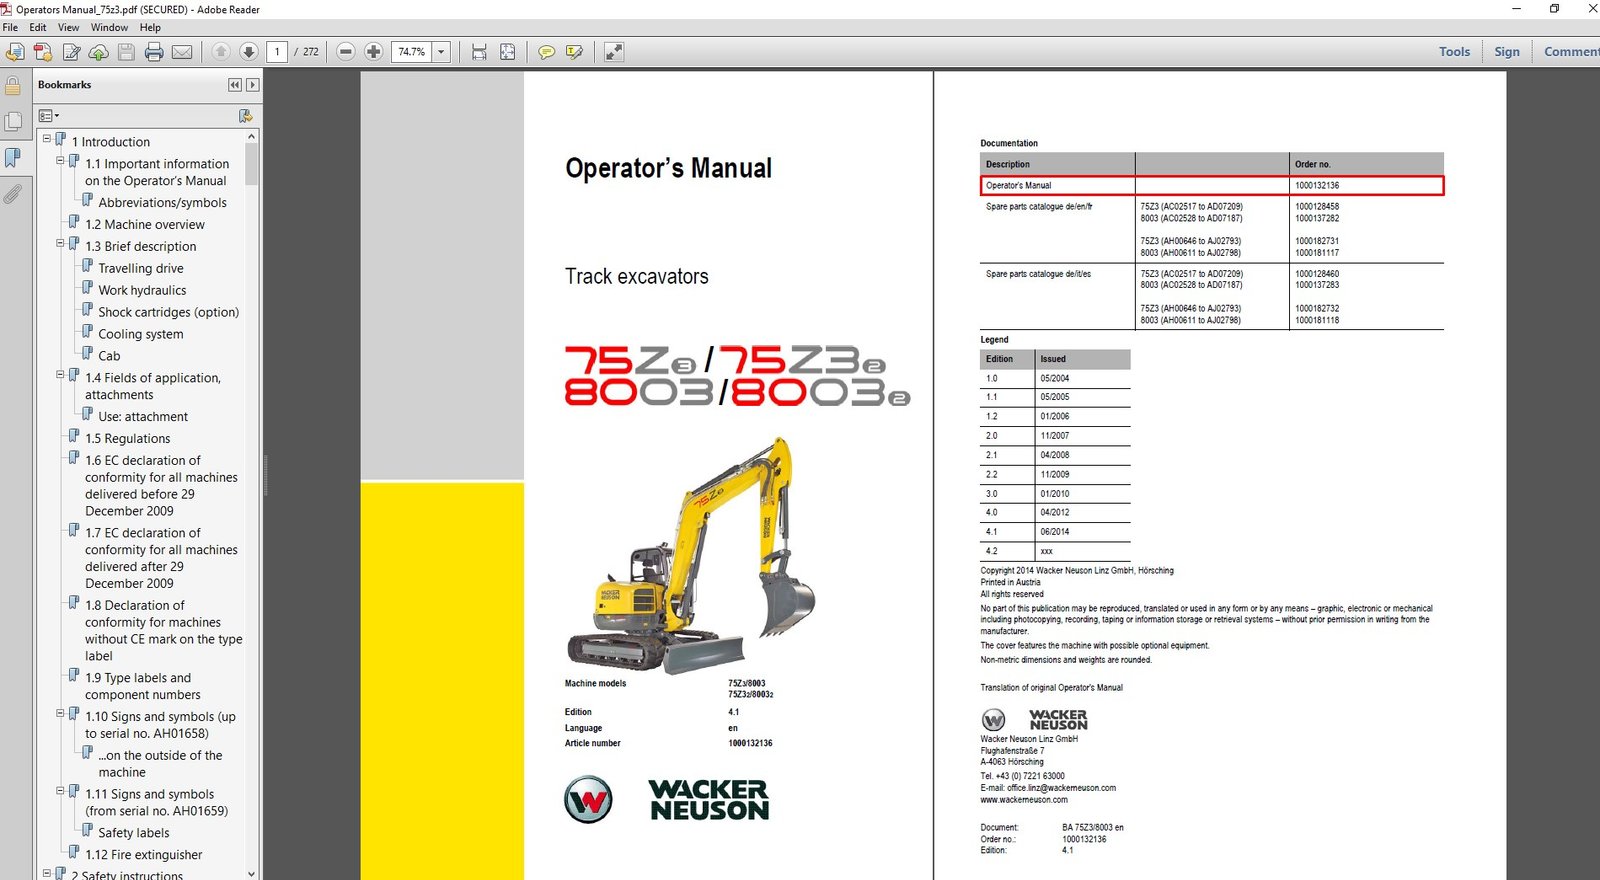Switch to read mode view
1600x880 pixels.
coord(614,52)
